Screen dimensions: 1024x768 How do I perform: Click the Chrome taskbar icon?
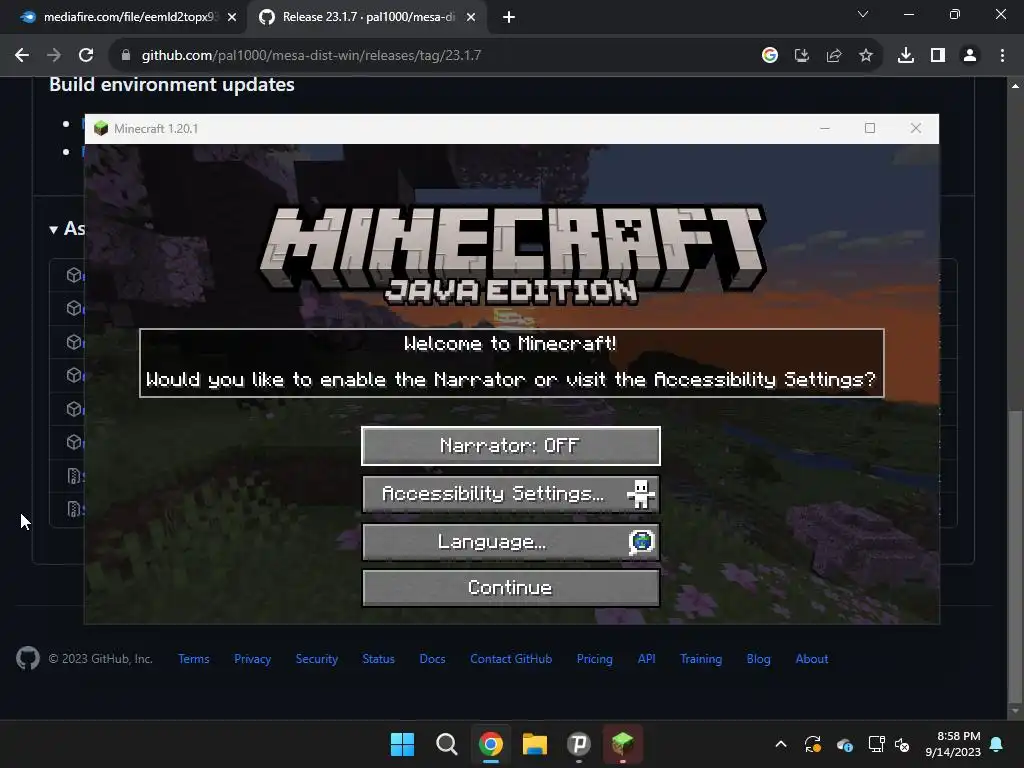point(490,744)
